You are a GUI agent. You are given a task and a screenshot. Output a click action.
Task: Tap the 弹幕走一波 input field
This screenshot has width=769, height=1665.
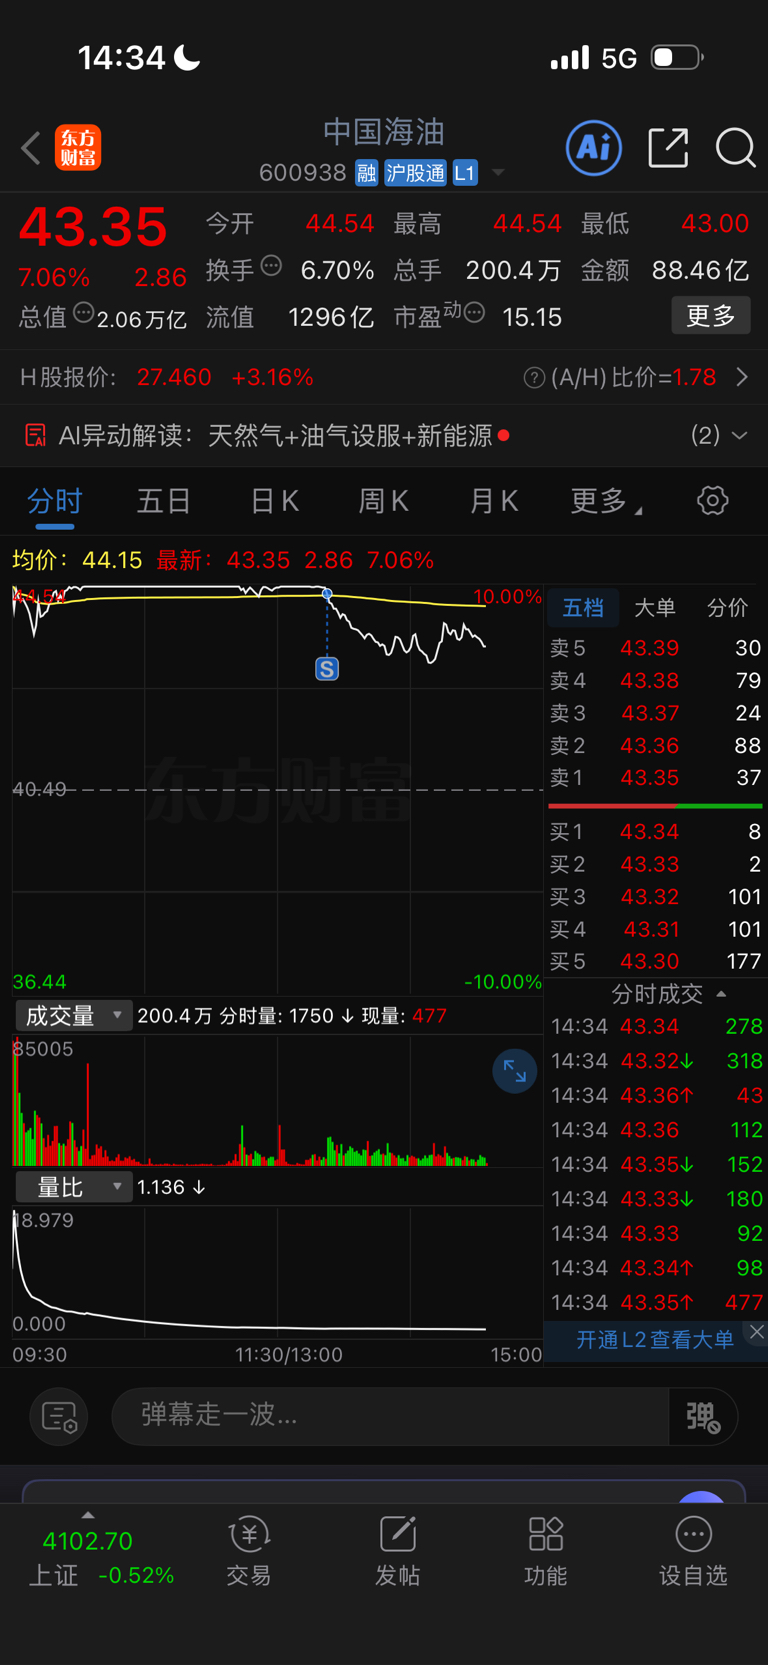[390, 1416]
